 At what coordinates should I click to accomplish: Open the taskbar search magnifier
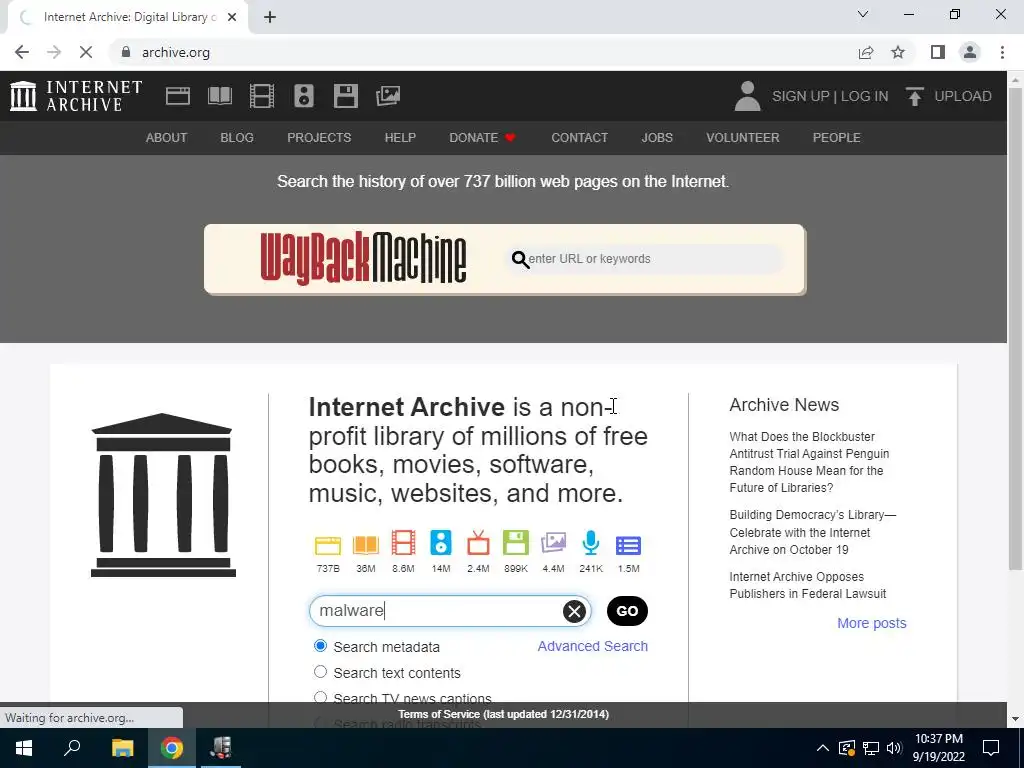click(72, 748)
